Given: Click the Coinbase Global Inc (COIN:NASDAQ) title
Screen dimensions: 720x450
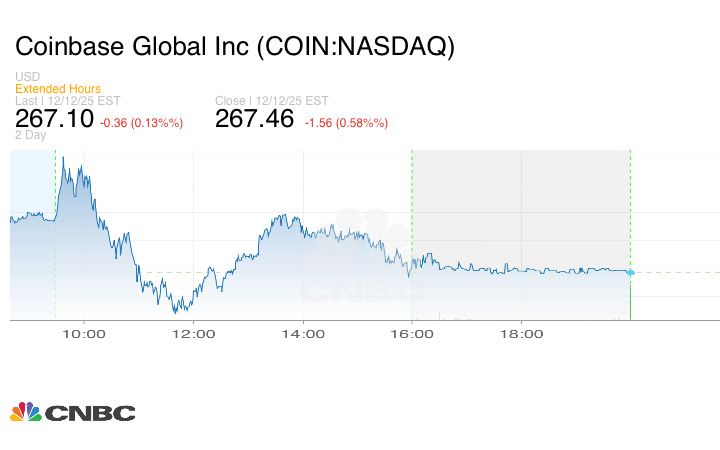Looking at the screenshot, I should point(234,46).
